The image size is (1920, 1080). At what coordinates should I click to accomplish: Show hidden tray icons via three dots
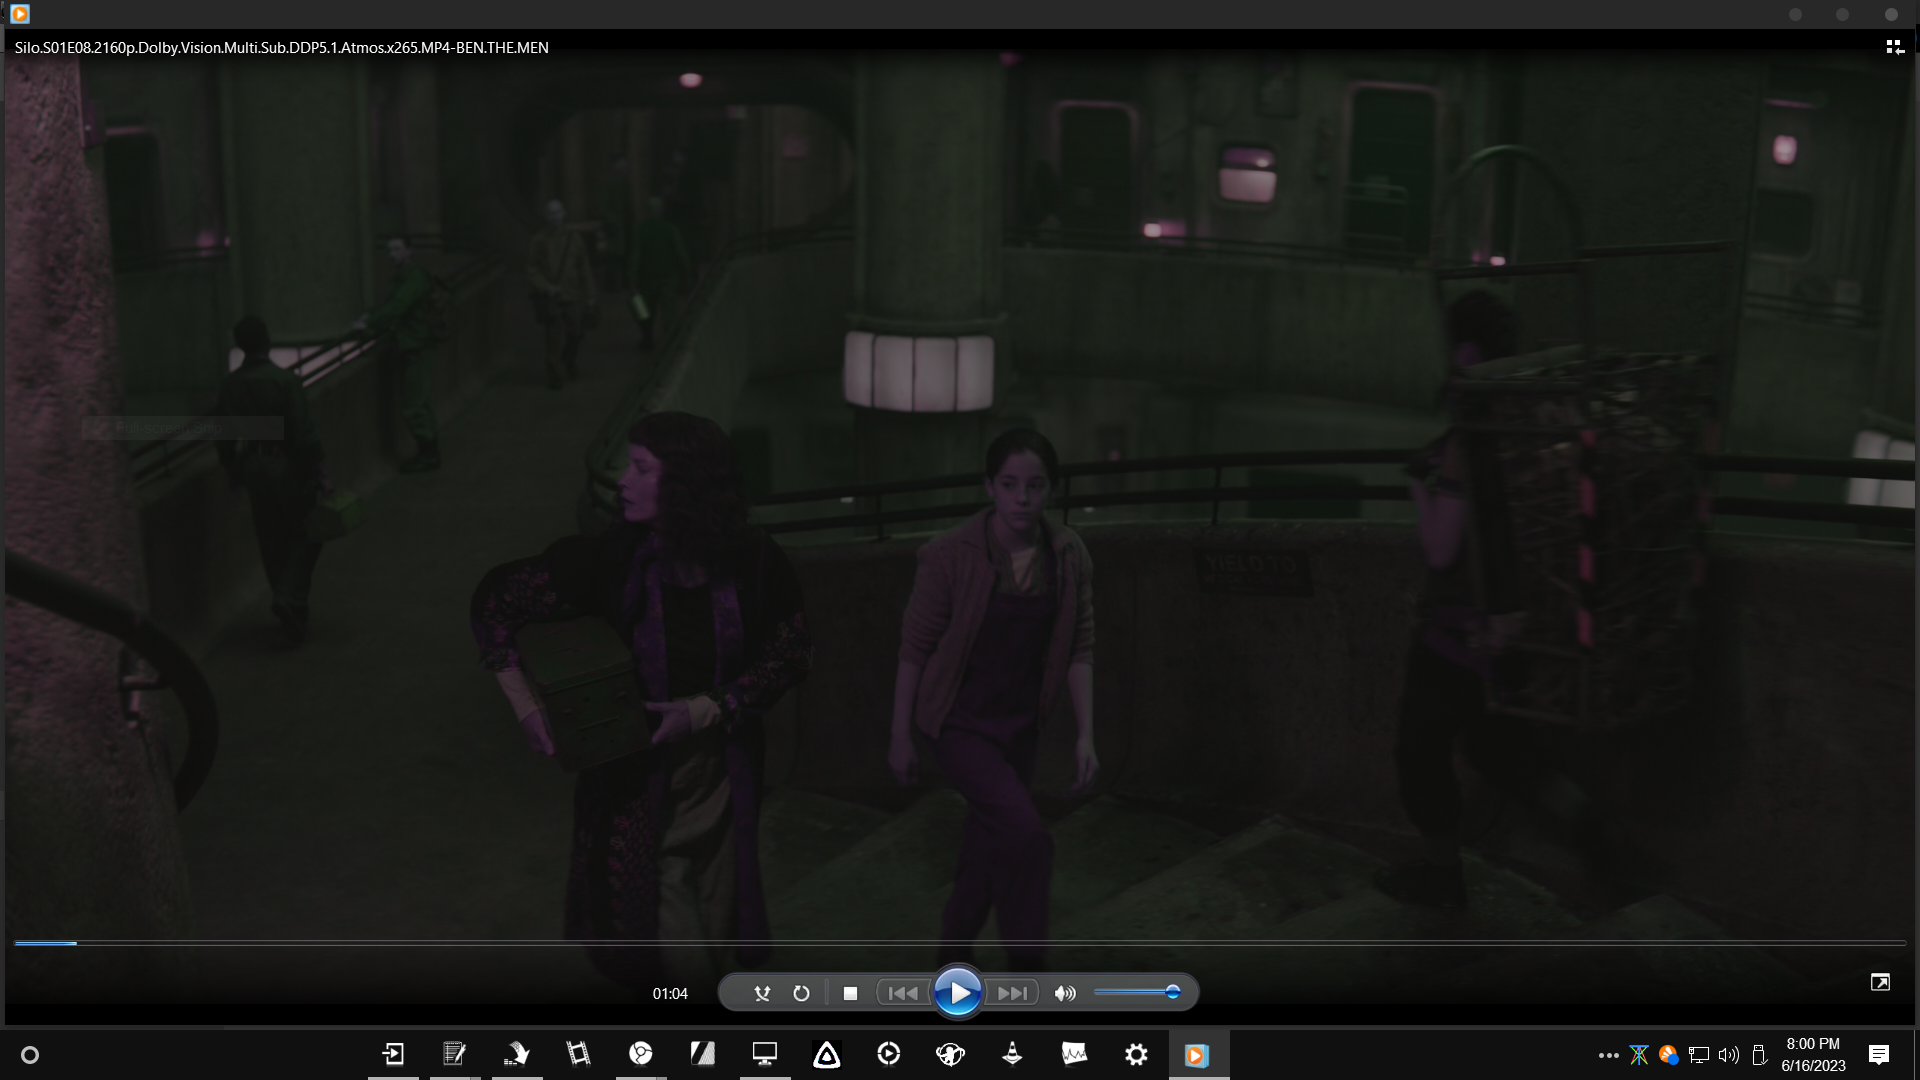[1608, 1055]
